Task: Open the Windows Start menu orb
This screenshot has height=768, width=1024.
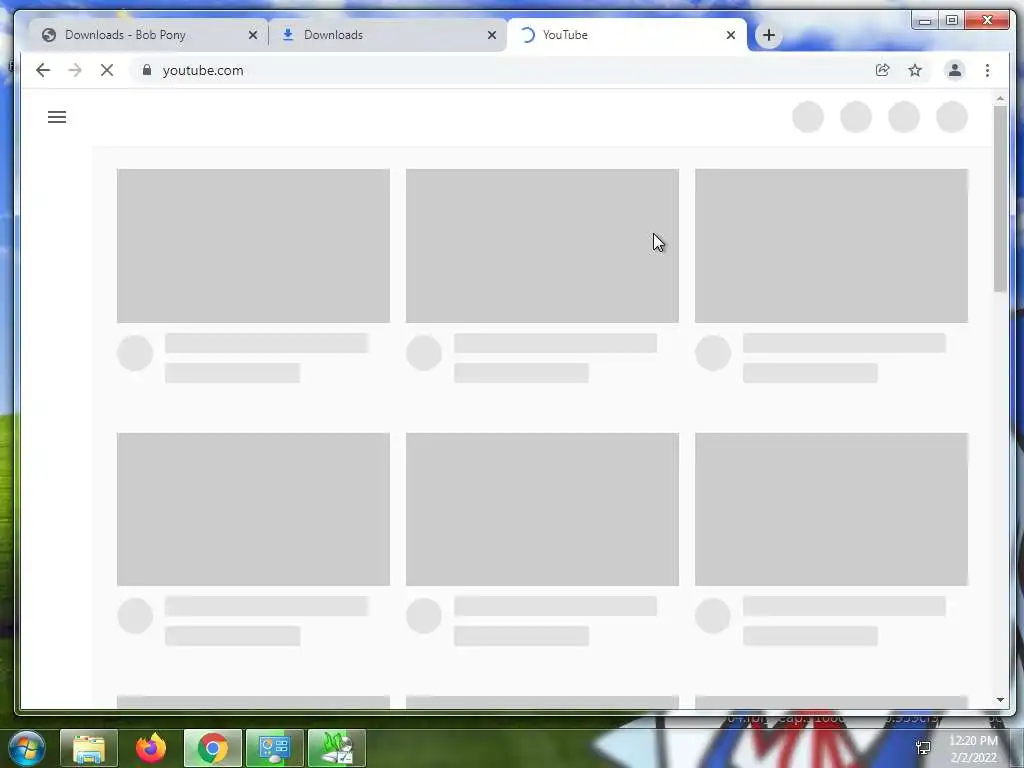Action: 27,748
